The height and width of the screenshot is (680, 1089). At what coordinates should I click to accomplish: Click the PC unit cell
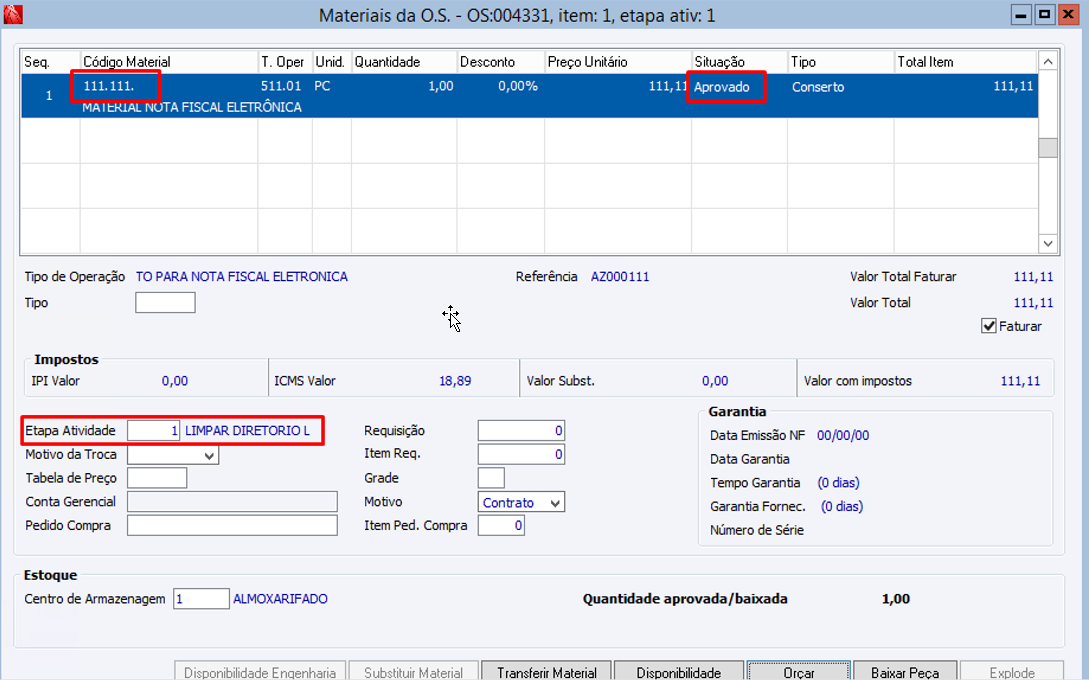[x=322, y=87]
